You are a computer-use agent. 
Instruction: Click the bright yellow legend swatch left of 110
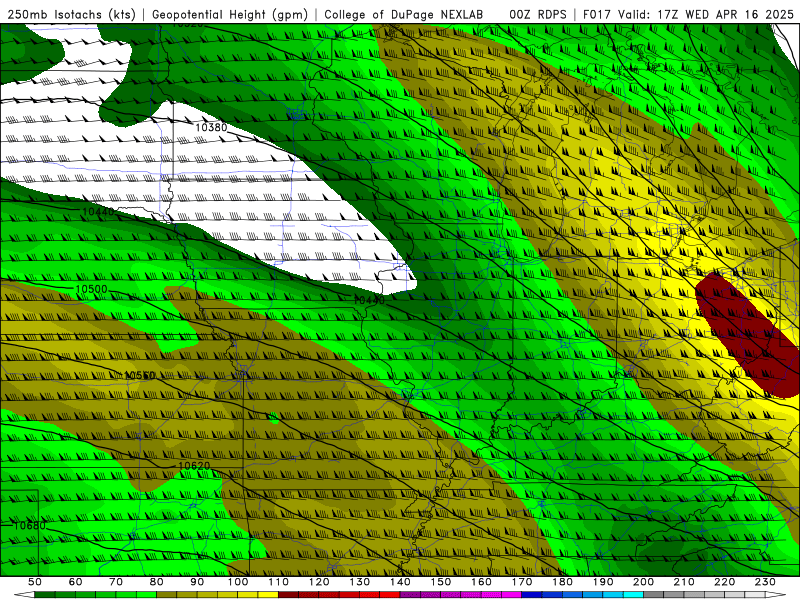coord(268,595)
